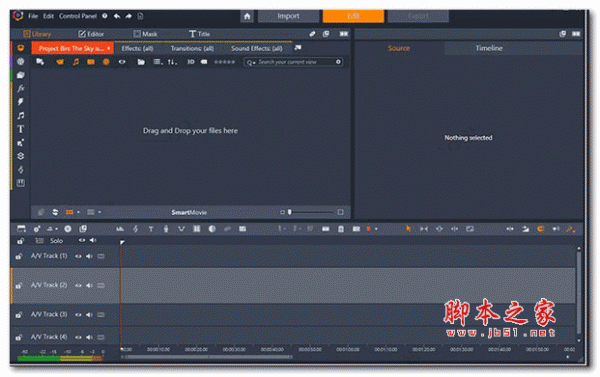This screenshot has height=377, width=600.
Task: Click the 3D filter in the library toolbar
Action: tap(191, 62)
